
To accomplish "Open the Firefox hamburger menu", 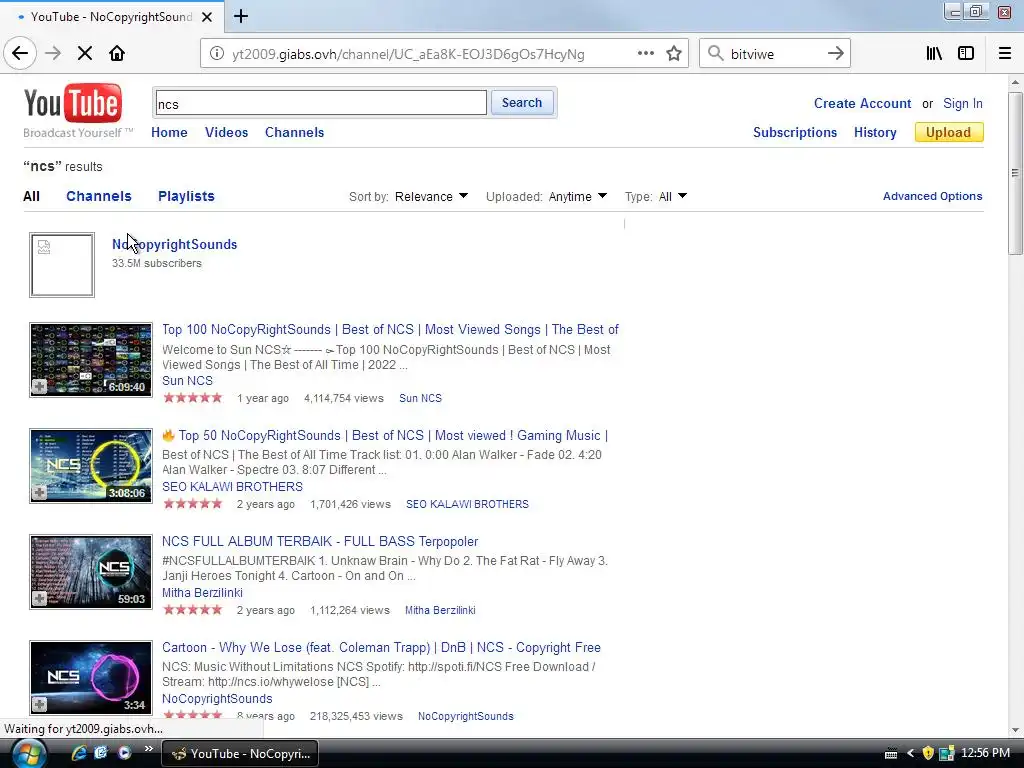I will [x=1005, y=54].
